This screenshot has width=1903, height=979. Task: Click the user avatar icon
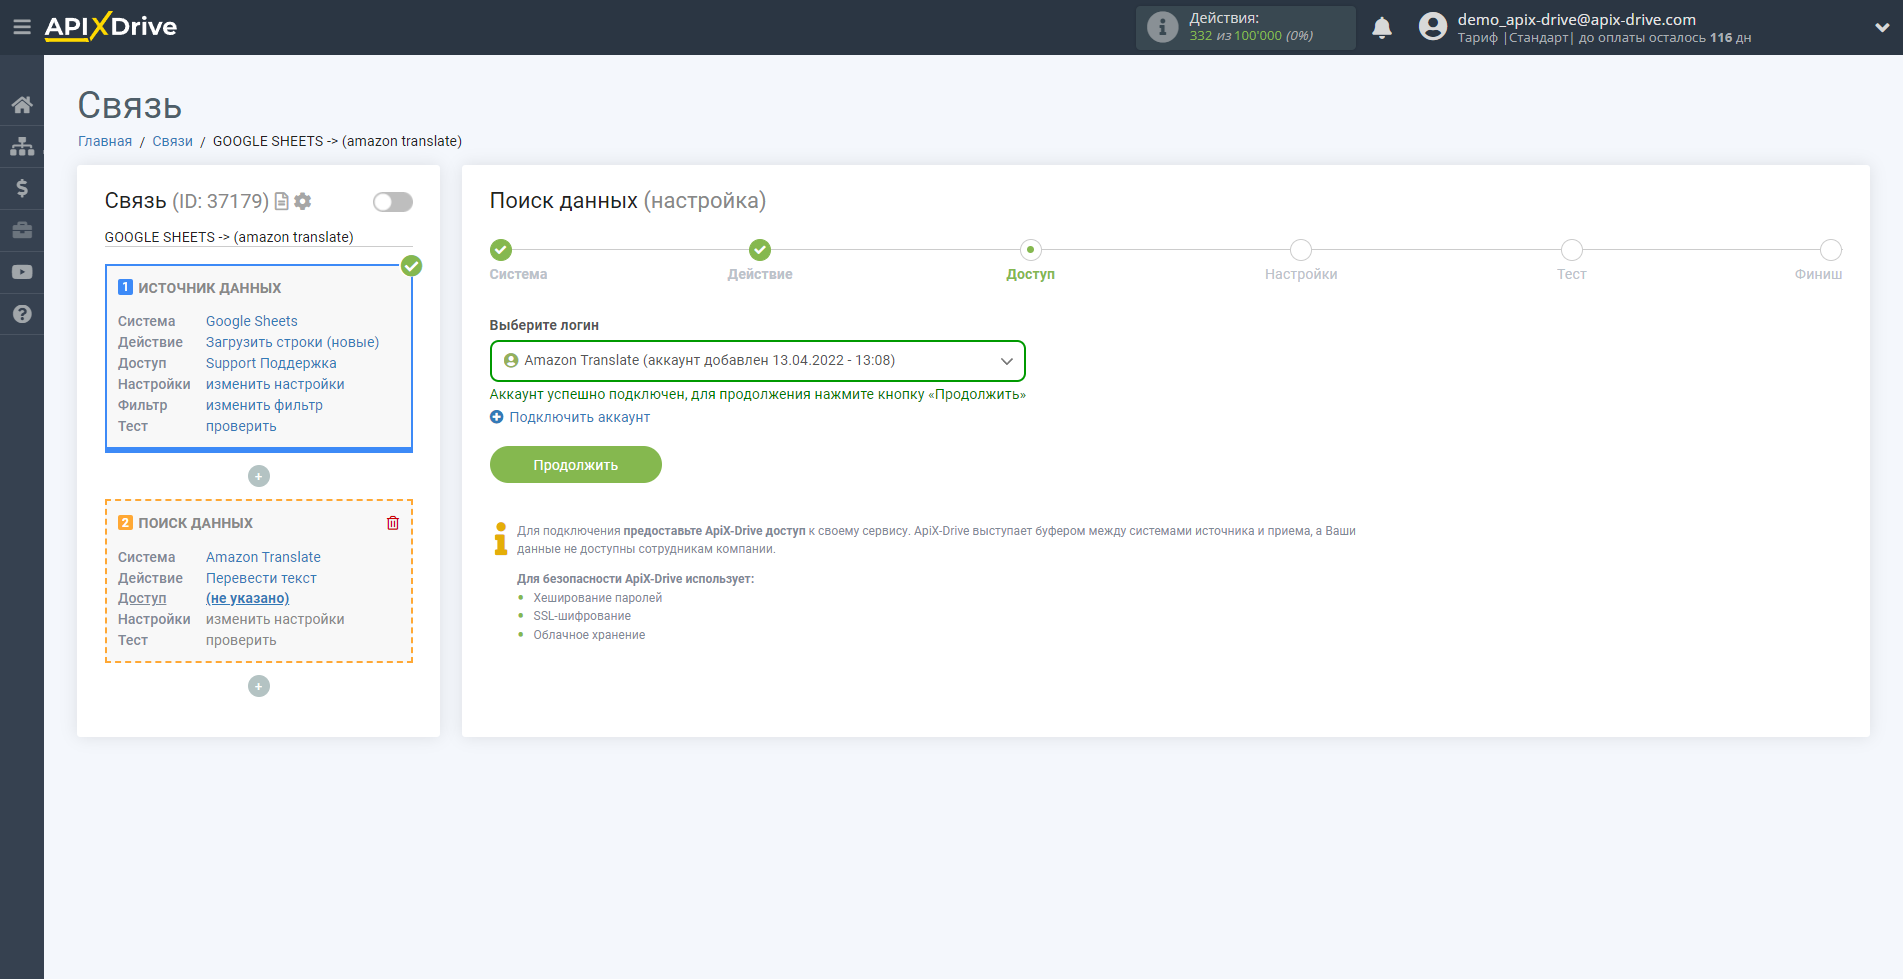pos(1433,27)
